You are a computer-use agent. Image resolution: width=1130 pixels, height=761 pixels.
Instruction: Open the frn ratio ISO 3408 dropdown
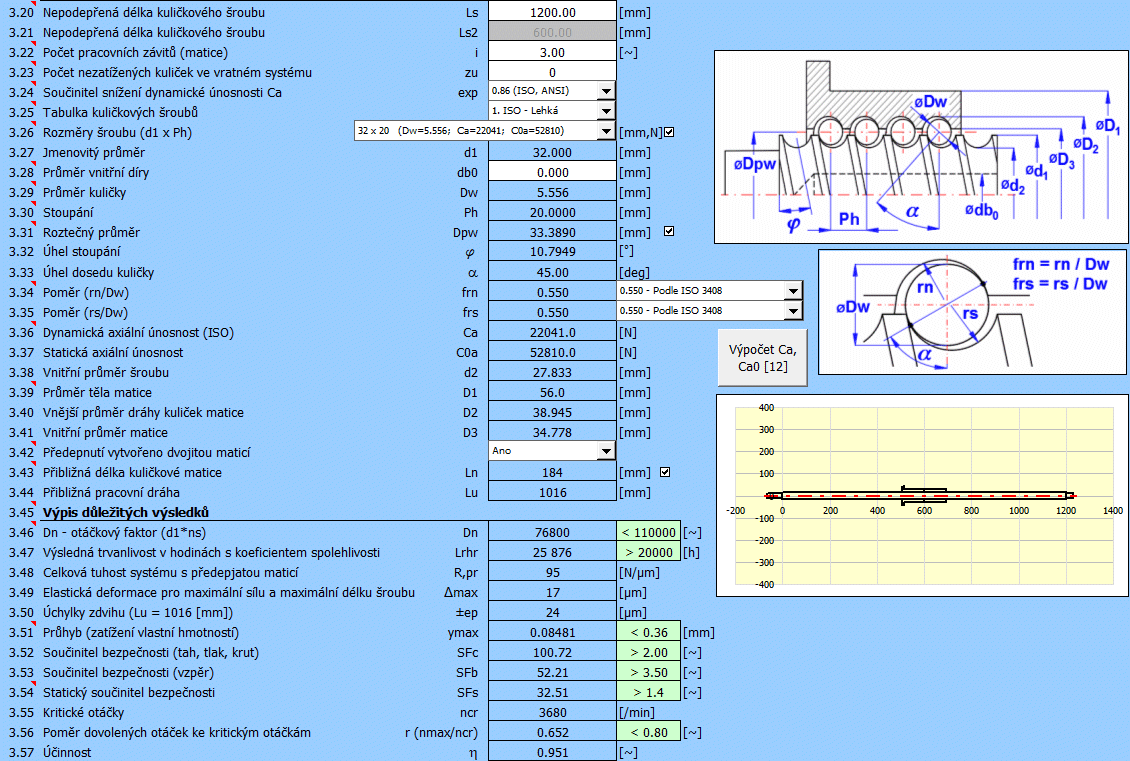pos(793,291)
